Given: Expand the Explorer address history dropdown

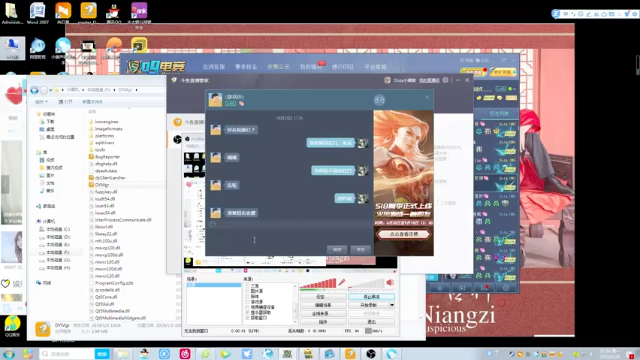Looking at the screenshot, I should tap(51, 90).
